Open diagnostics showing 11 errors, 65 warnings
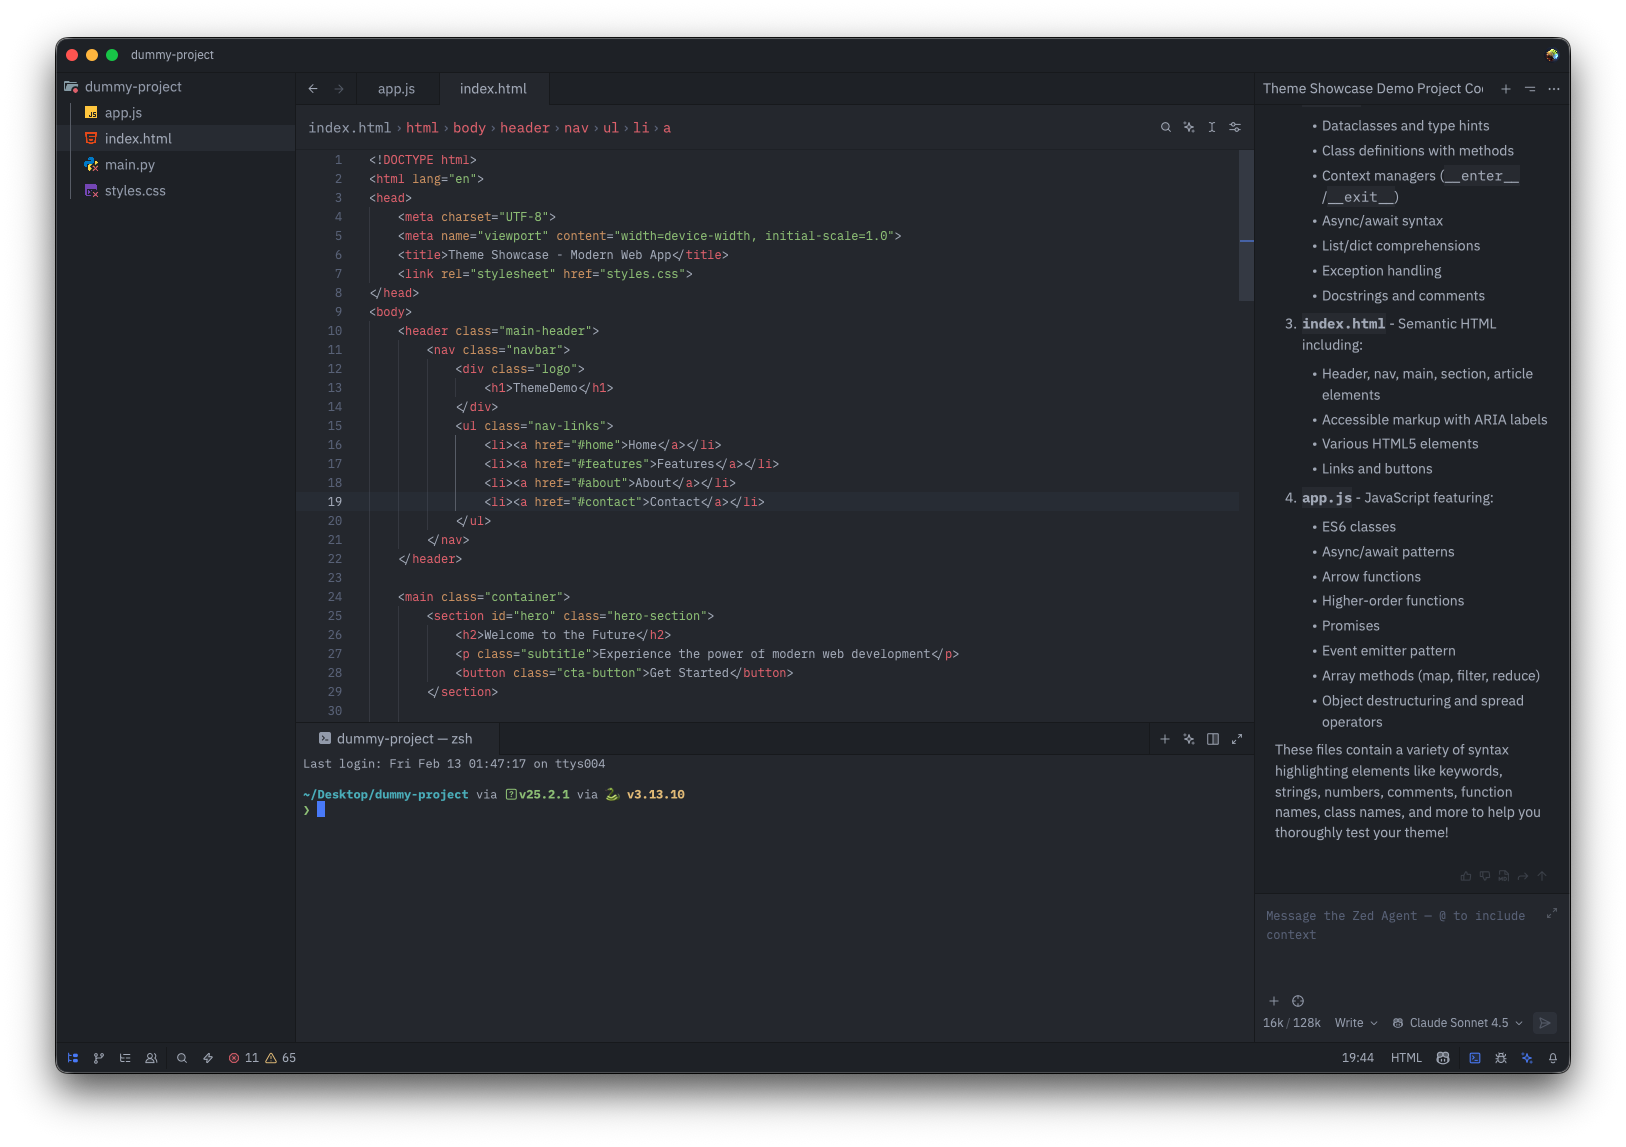The image size is (1626, 1147). tap(262, 1058)
